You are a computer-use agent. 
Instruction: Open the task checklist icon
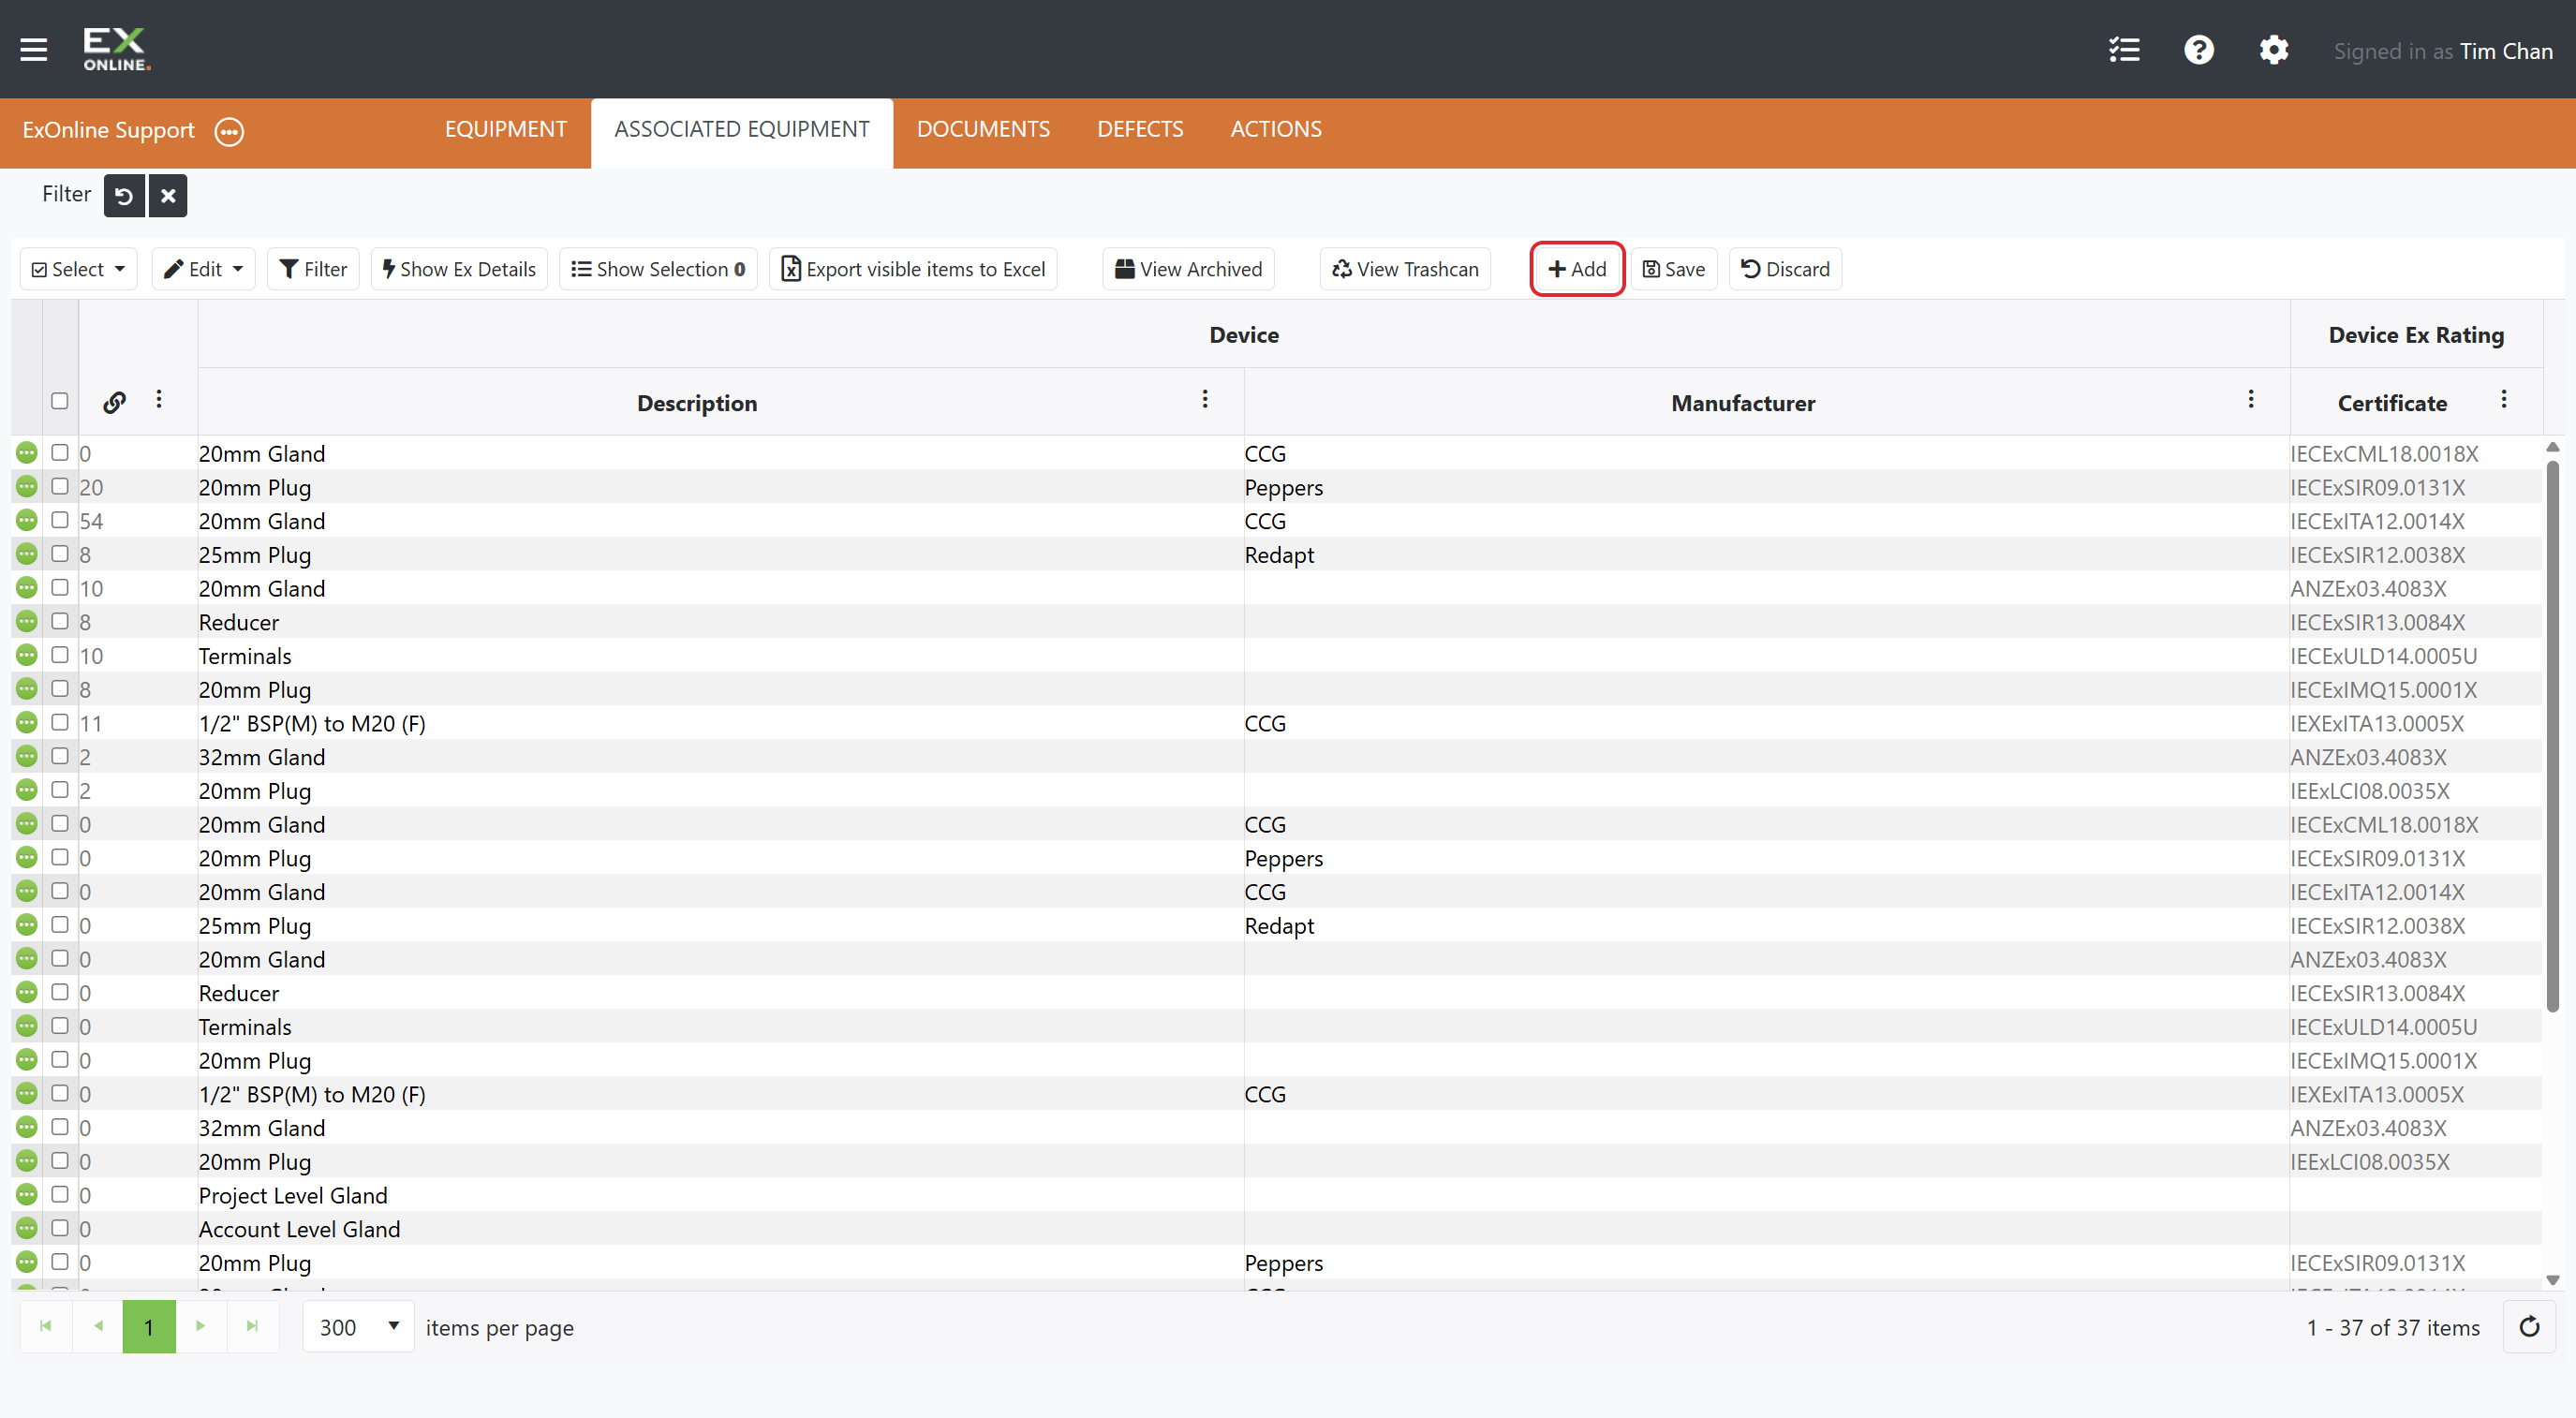(2124, 50)
